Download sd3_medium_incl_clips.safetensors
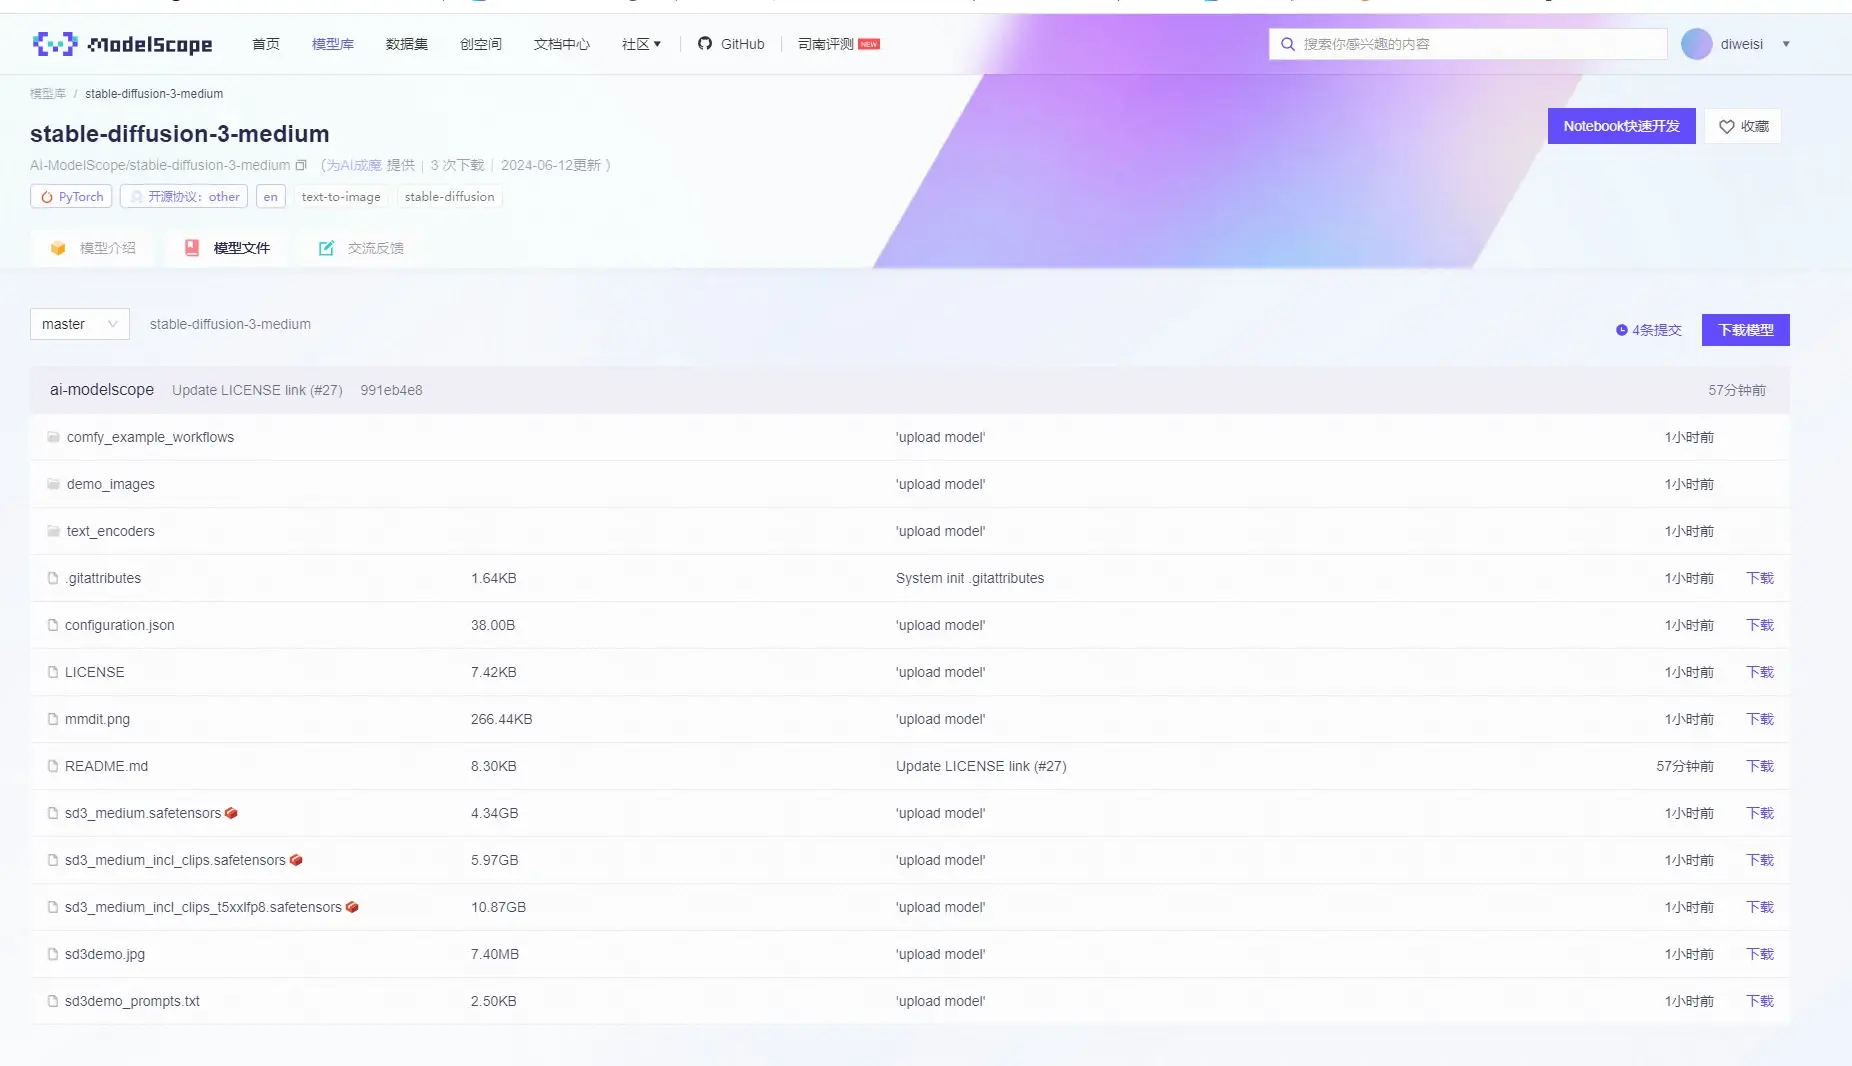Viewport: 1852px width, 1066px height. pyautogui.click(x=1760, y=860)
